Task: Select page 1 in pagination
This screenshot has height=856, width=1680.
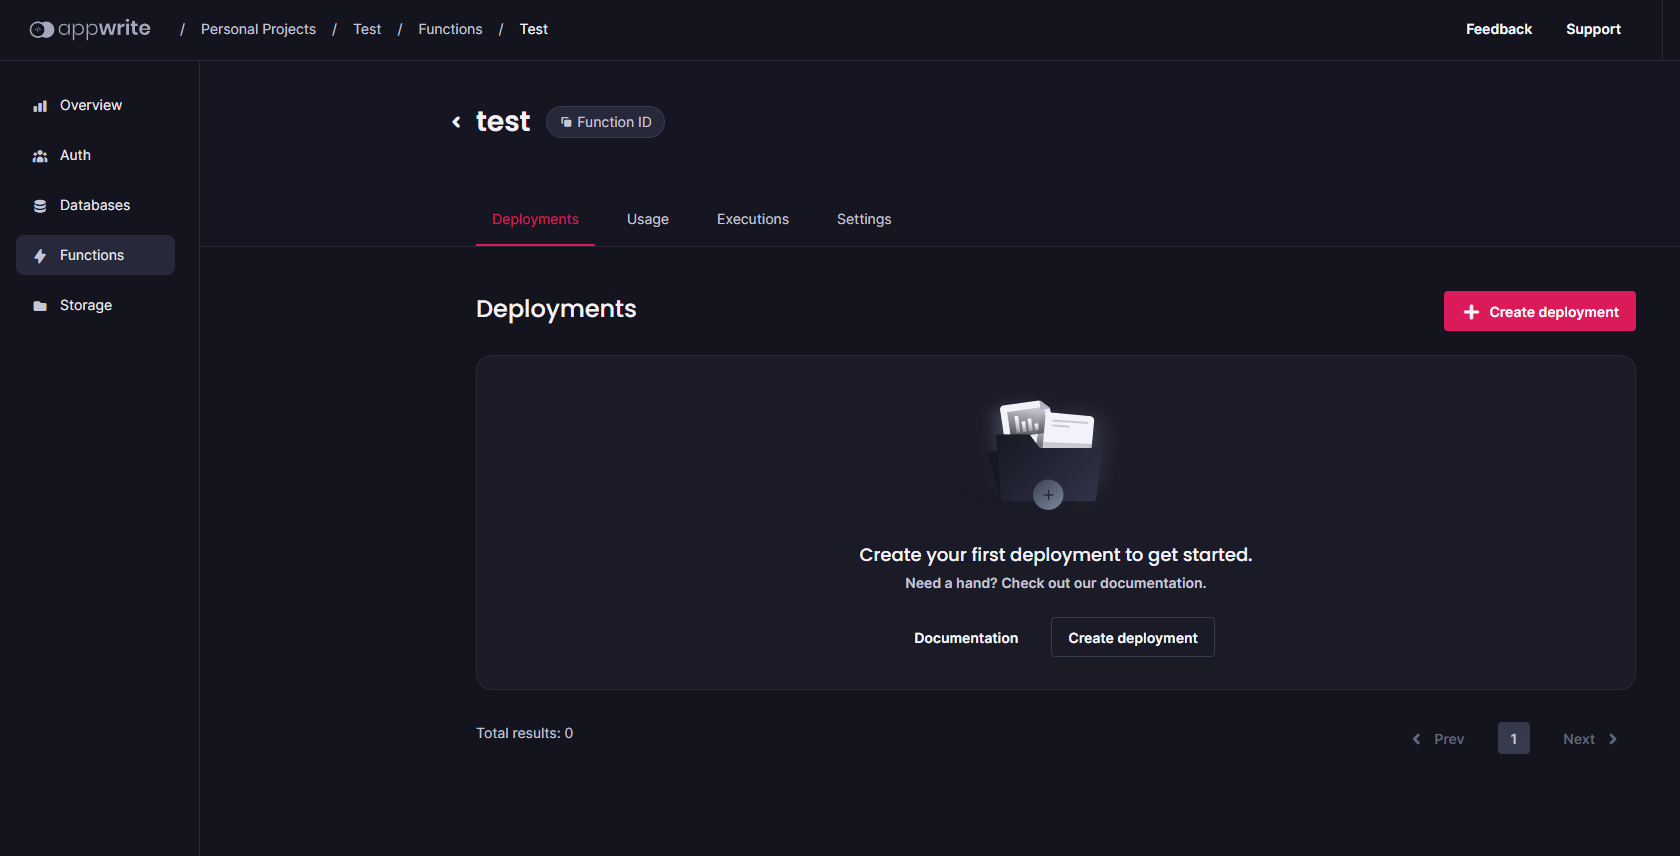Action: pos(1514,738)
